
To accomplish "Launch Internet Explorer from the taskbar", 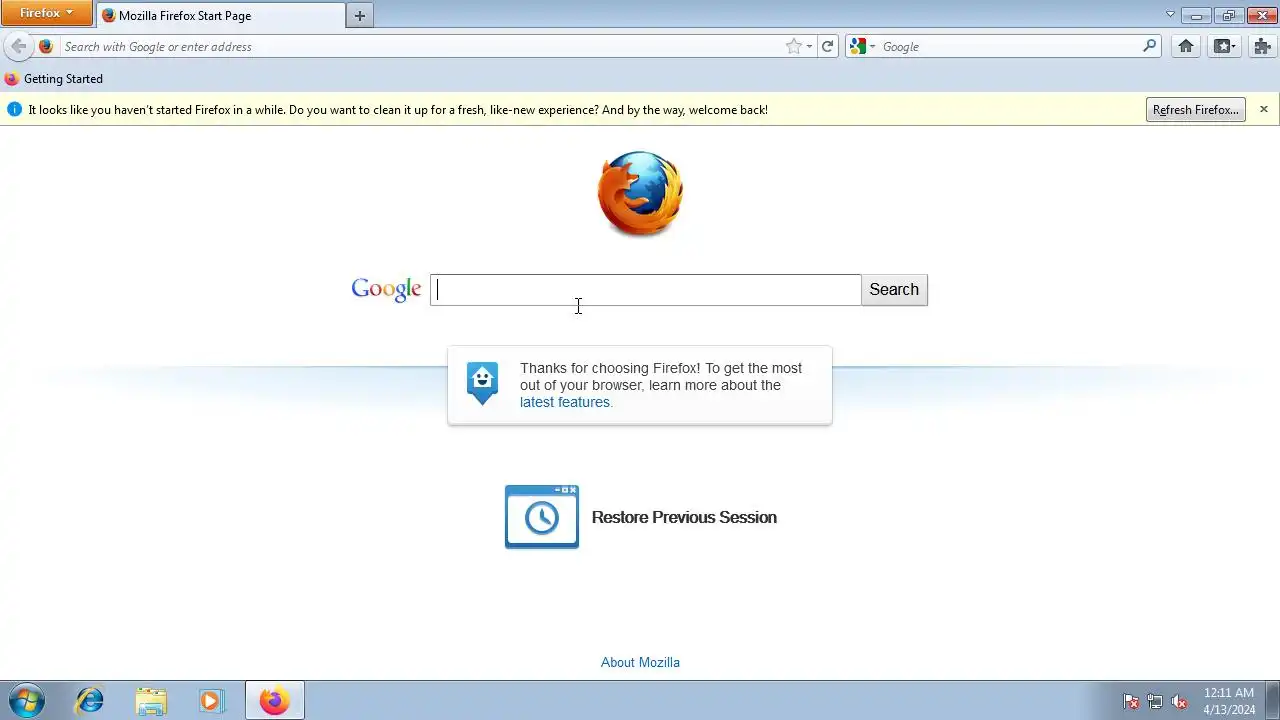I will pos(90,701).
